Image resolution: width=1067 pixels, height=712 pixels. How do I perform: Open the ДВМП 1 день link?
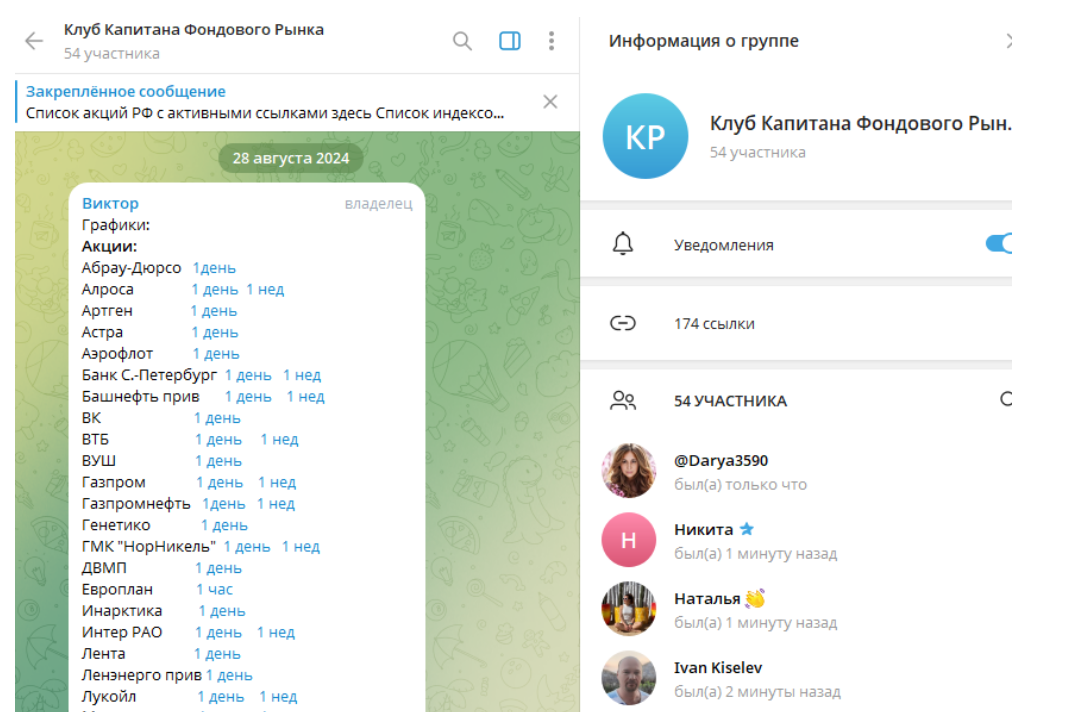(218, 568)
